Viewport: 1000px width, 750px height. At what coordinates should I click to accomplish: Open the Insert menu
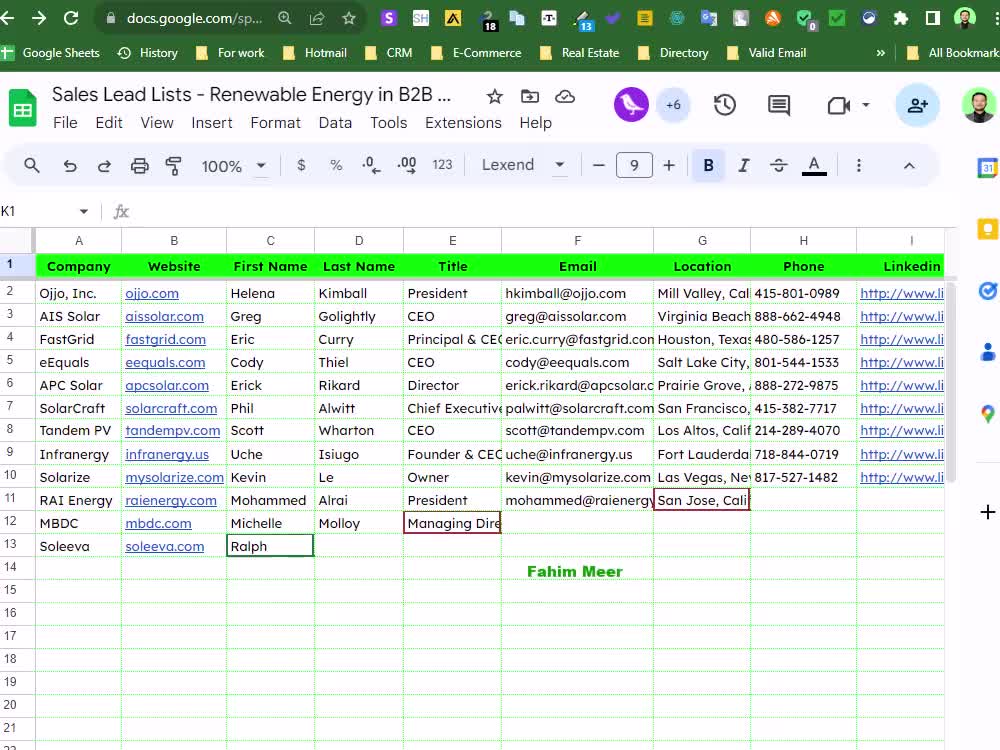pyautogui.click(x=212, y=122)
